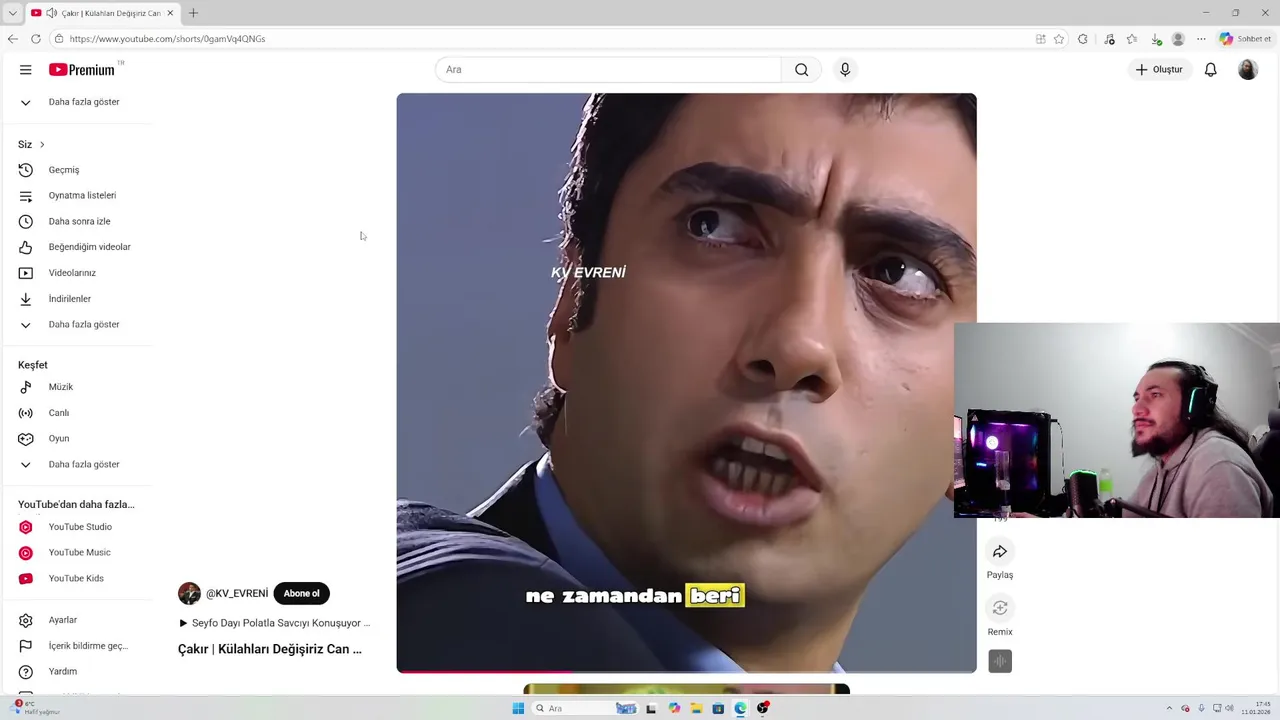Image resolution: width=1280 pixels, height=720 pixels.
Task: Open the Windows Start menu
Action: pyautogui.click(x=518, y=708)
